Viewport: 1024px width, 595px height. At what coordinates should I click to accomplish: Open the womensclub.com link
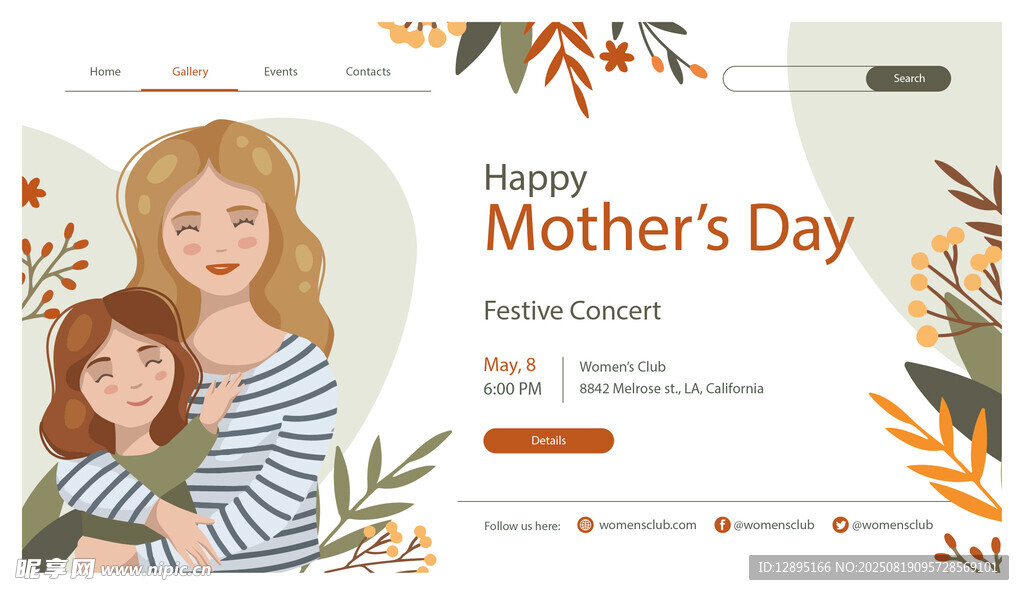[x=647, y=525]
